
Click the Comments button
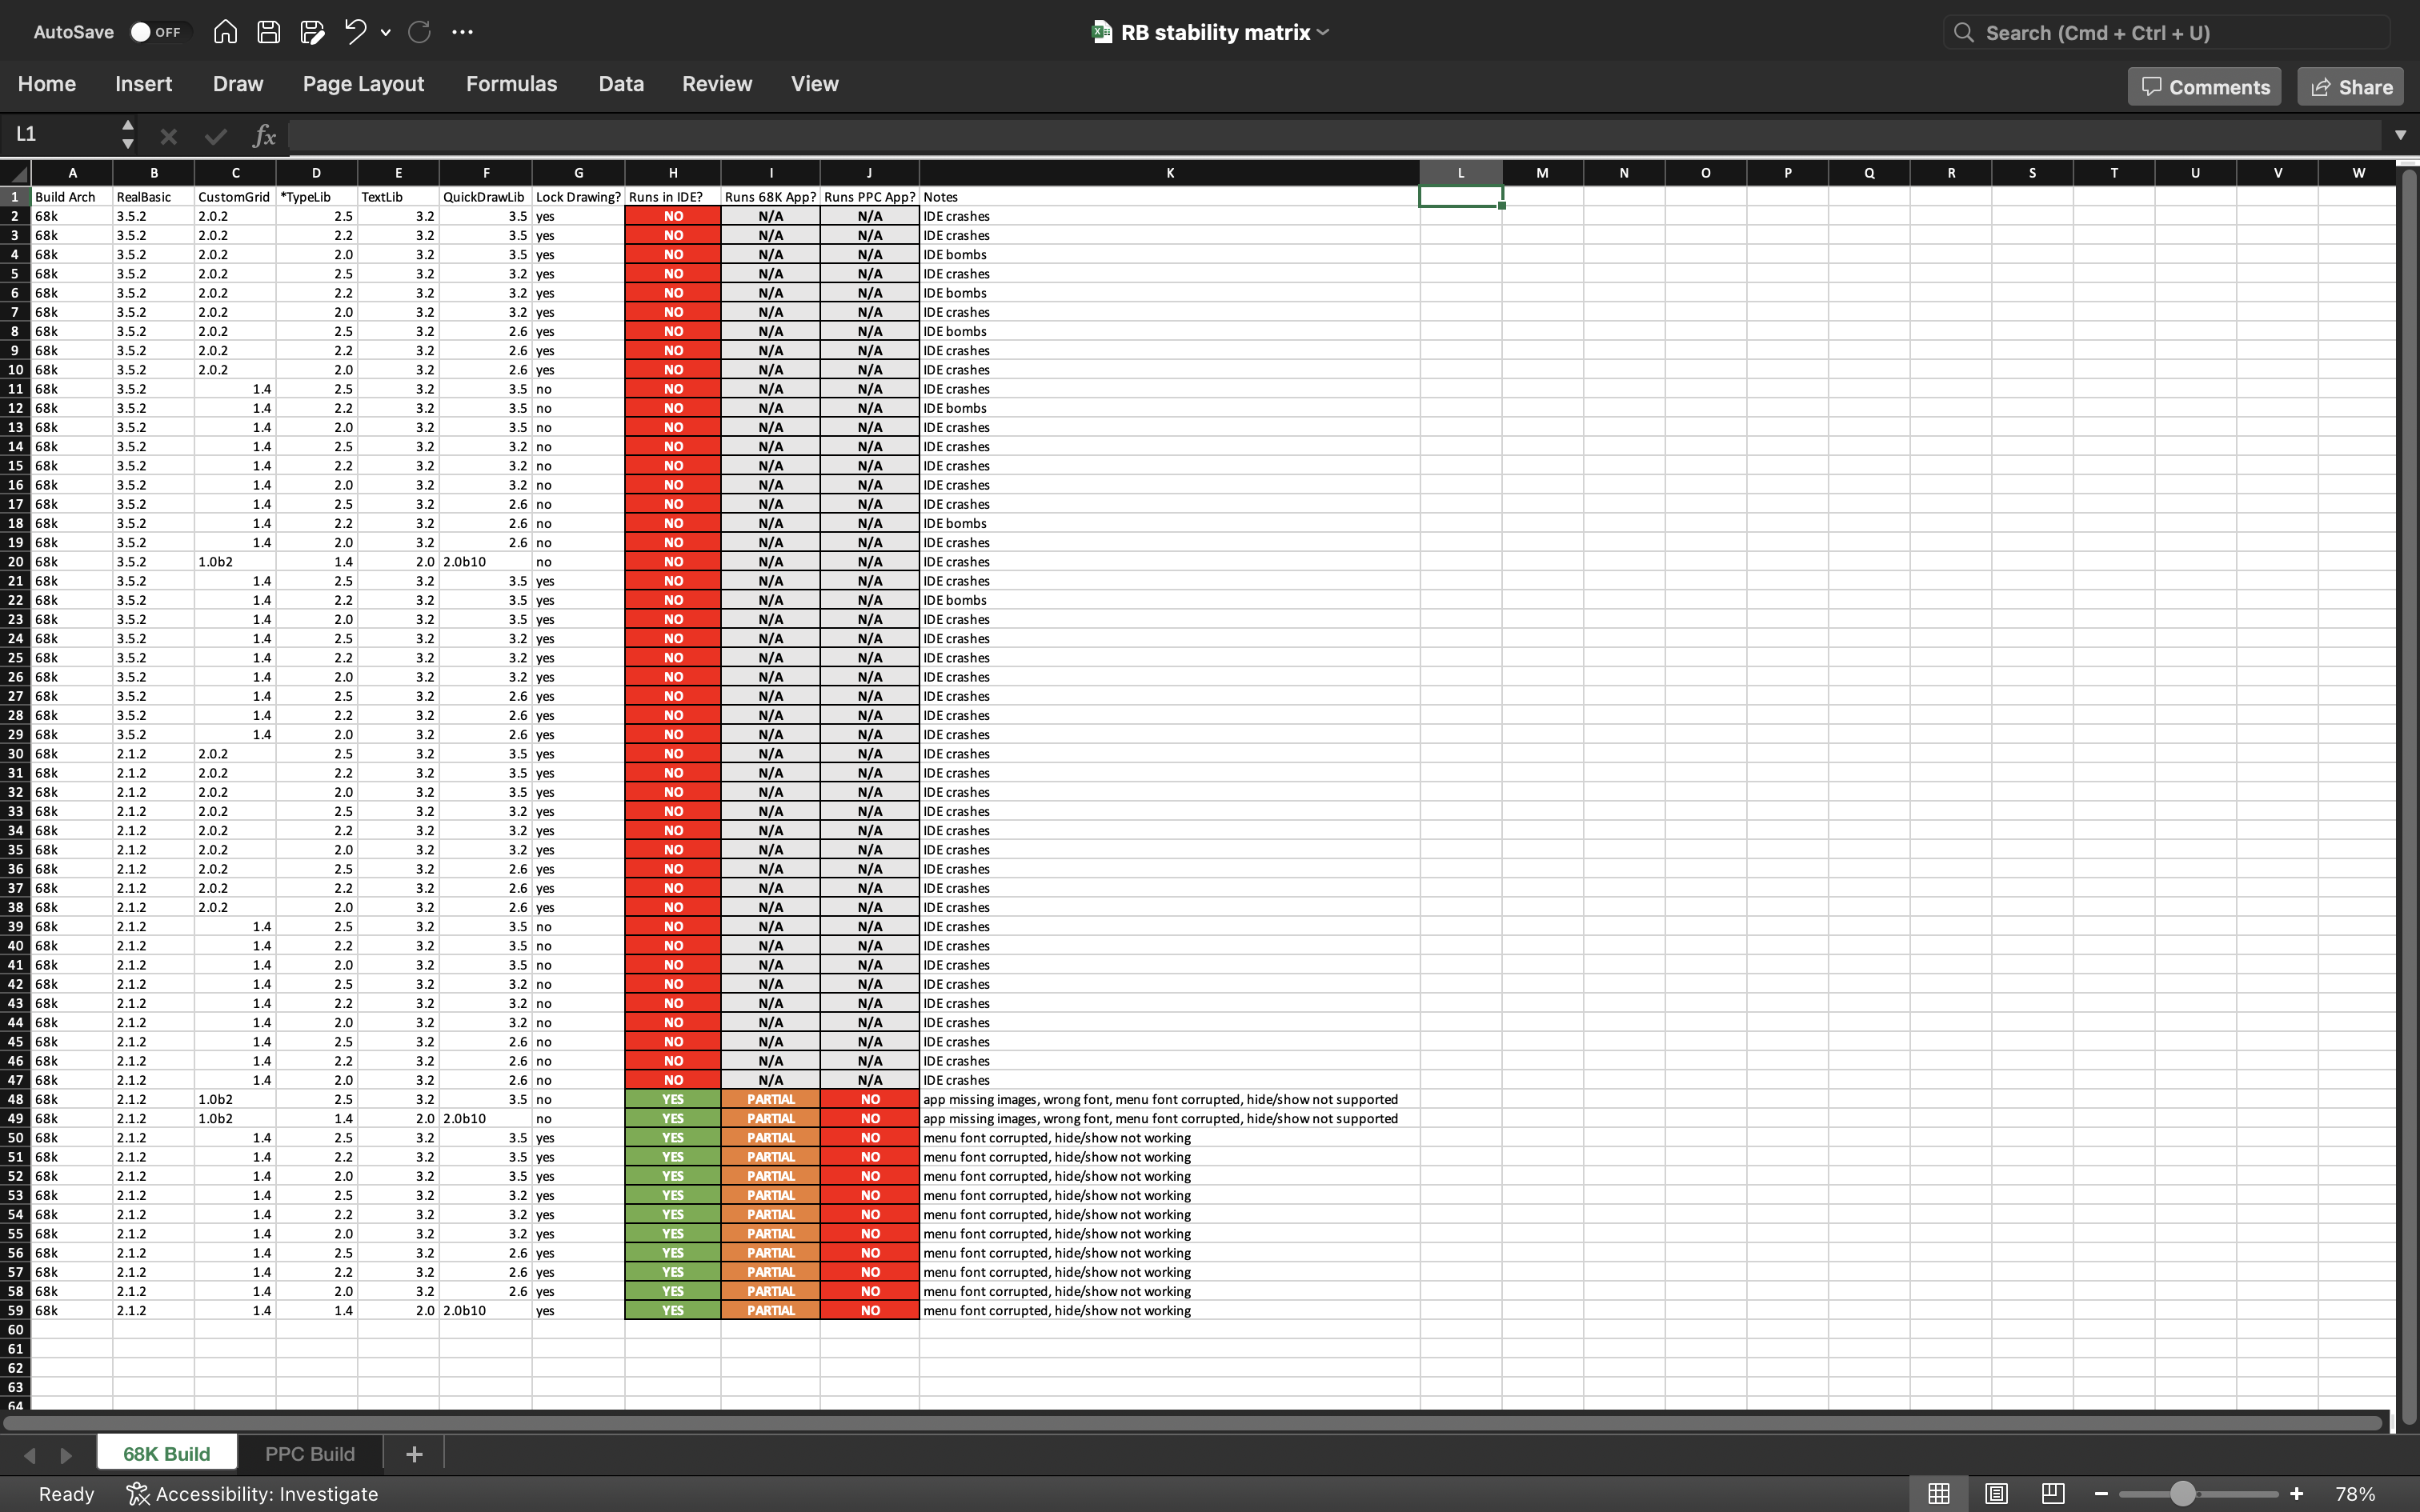[2204, 87]
